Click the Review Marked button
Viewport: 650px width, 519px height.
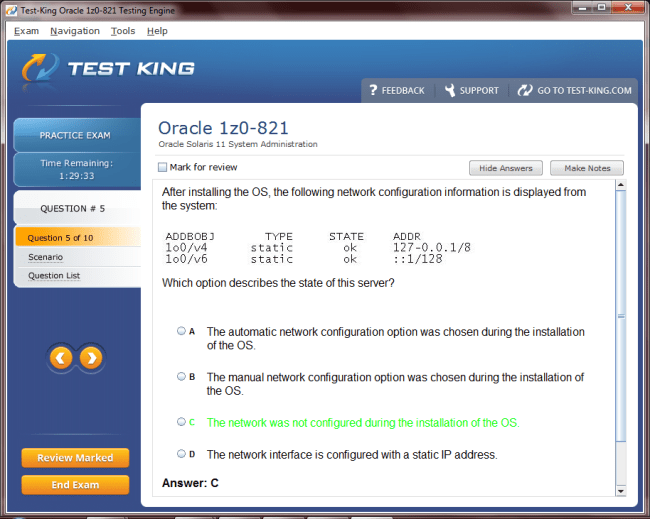(x=75, y=458)
